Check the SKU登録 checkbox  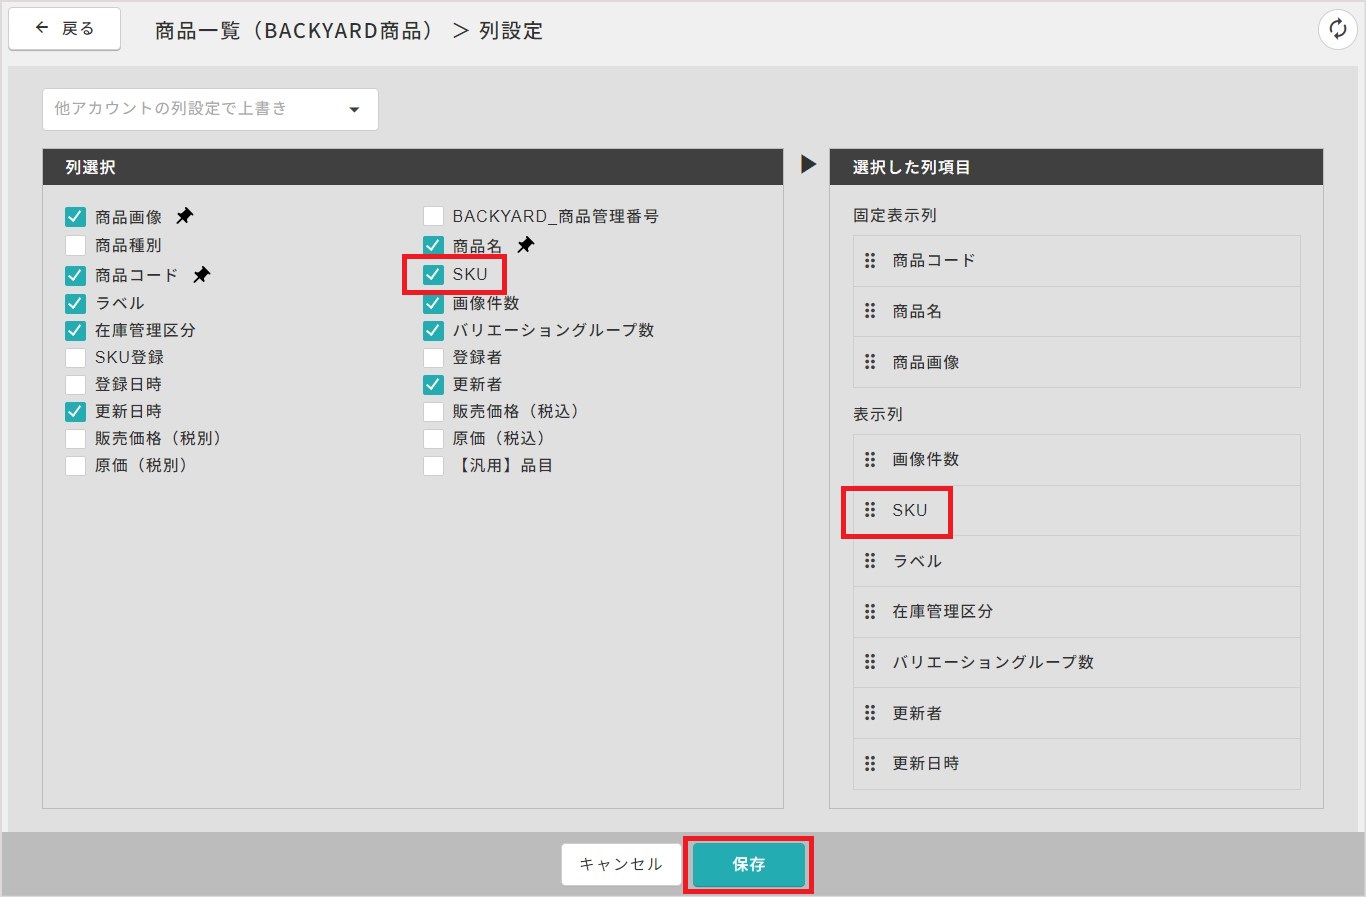click(75, 357)
